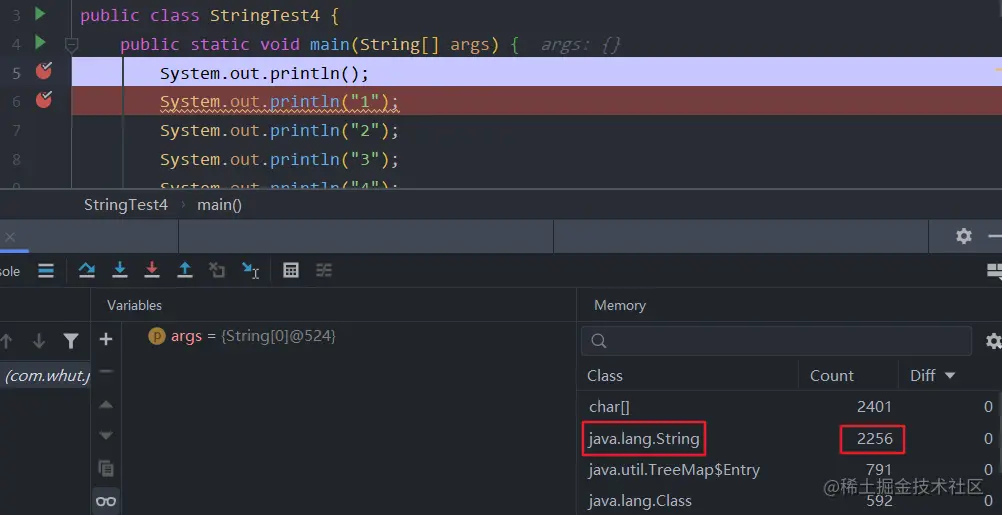Click the move watch down triangle
Screen dimensions: 1002x515
point(106,436)
